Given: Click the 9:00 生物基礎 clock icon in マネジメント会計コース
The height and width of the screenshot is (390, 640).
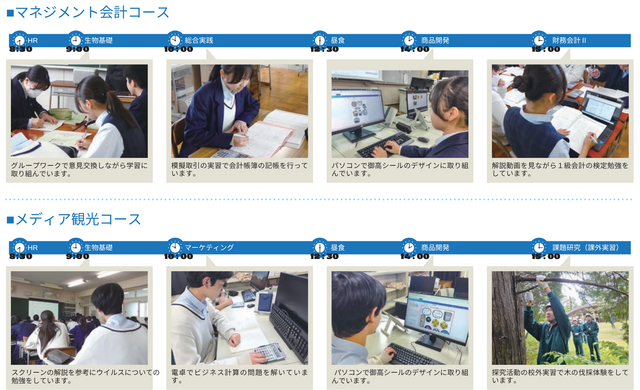Looking at the screenshot, I should click(x=75, y=40).
